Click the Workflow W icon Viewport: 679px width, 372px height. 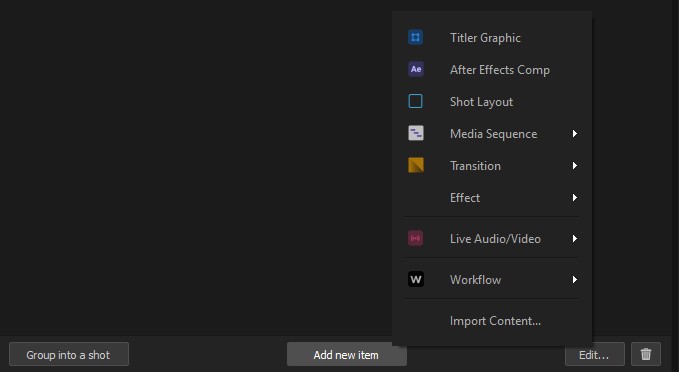pyautogui.click(x=415, y=279)
